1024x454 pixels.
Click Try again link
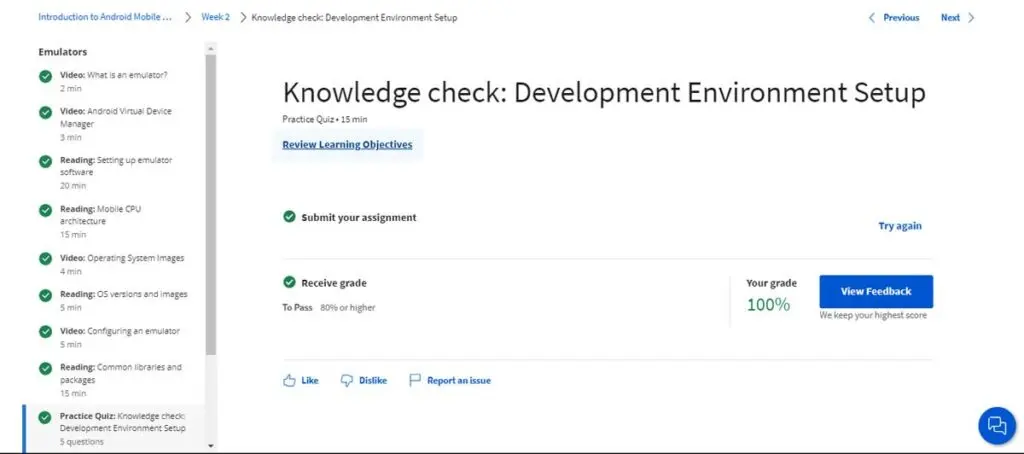(x=900, y=226)
